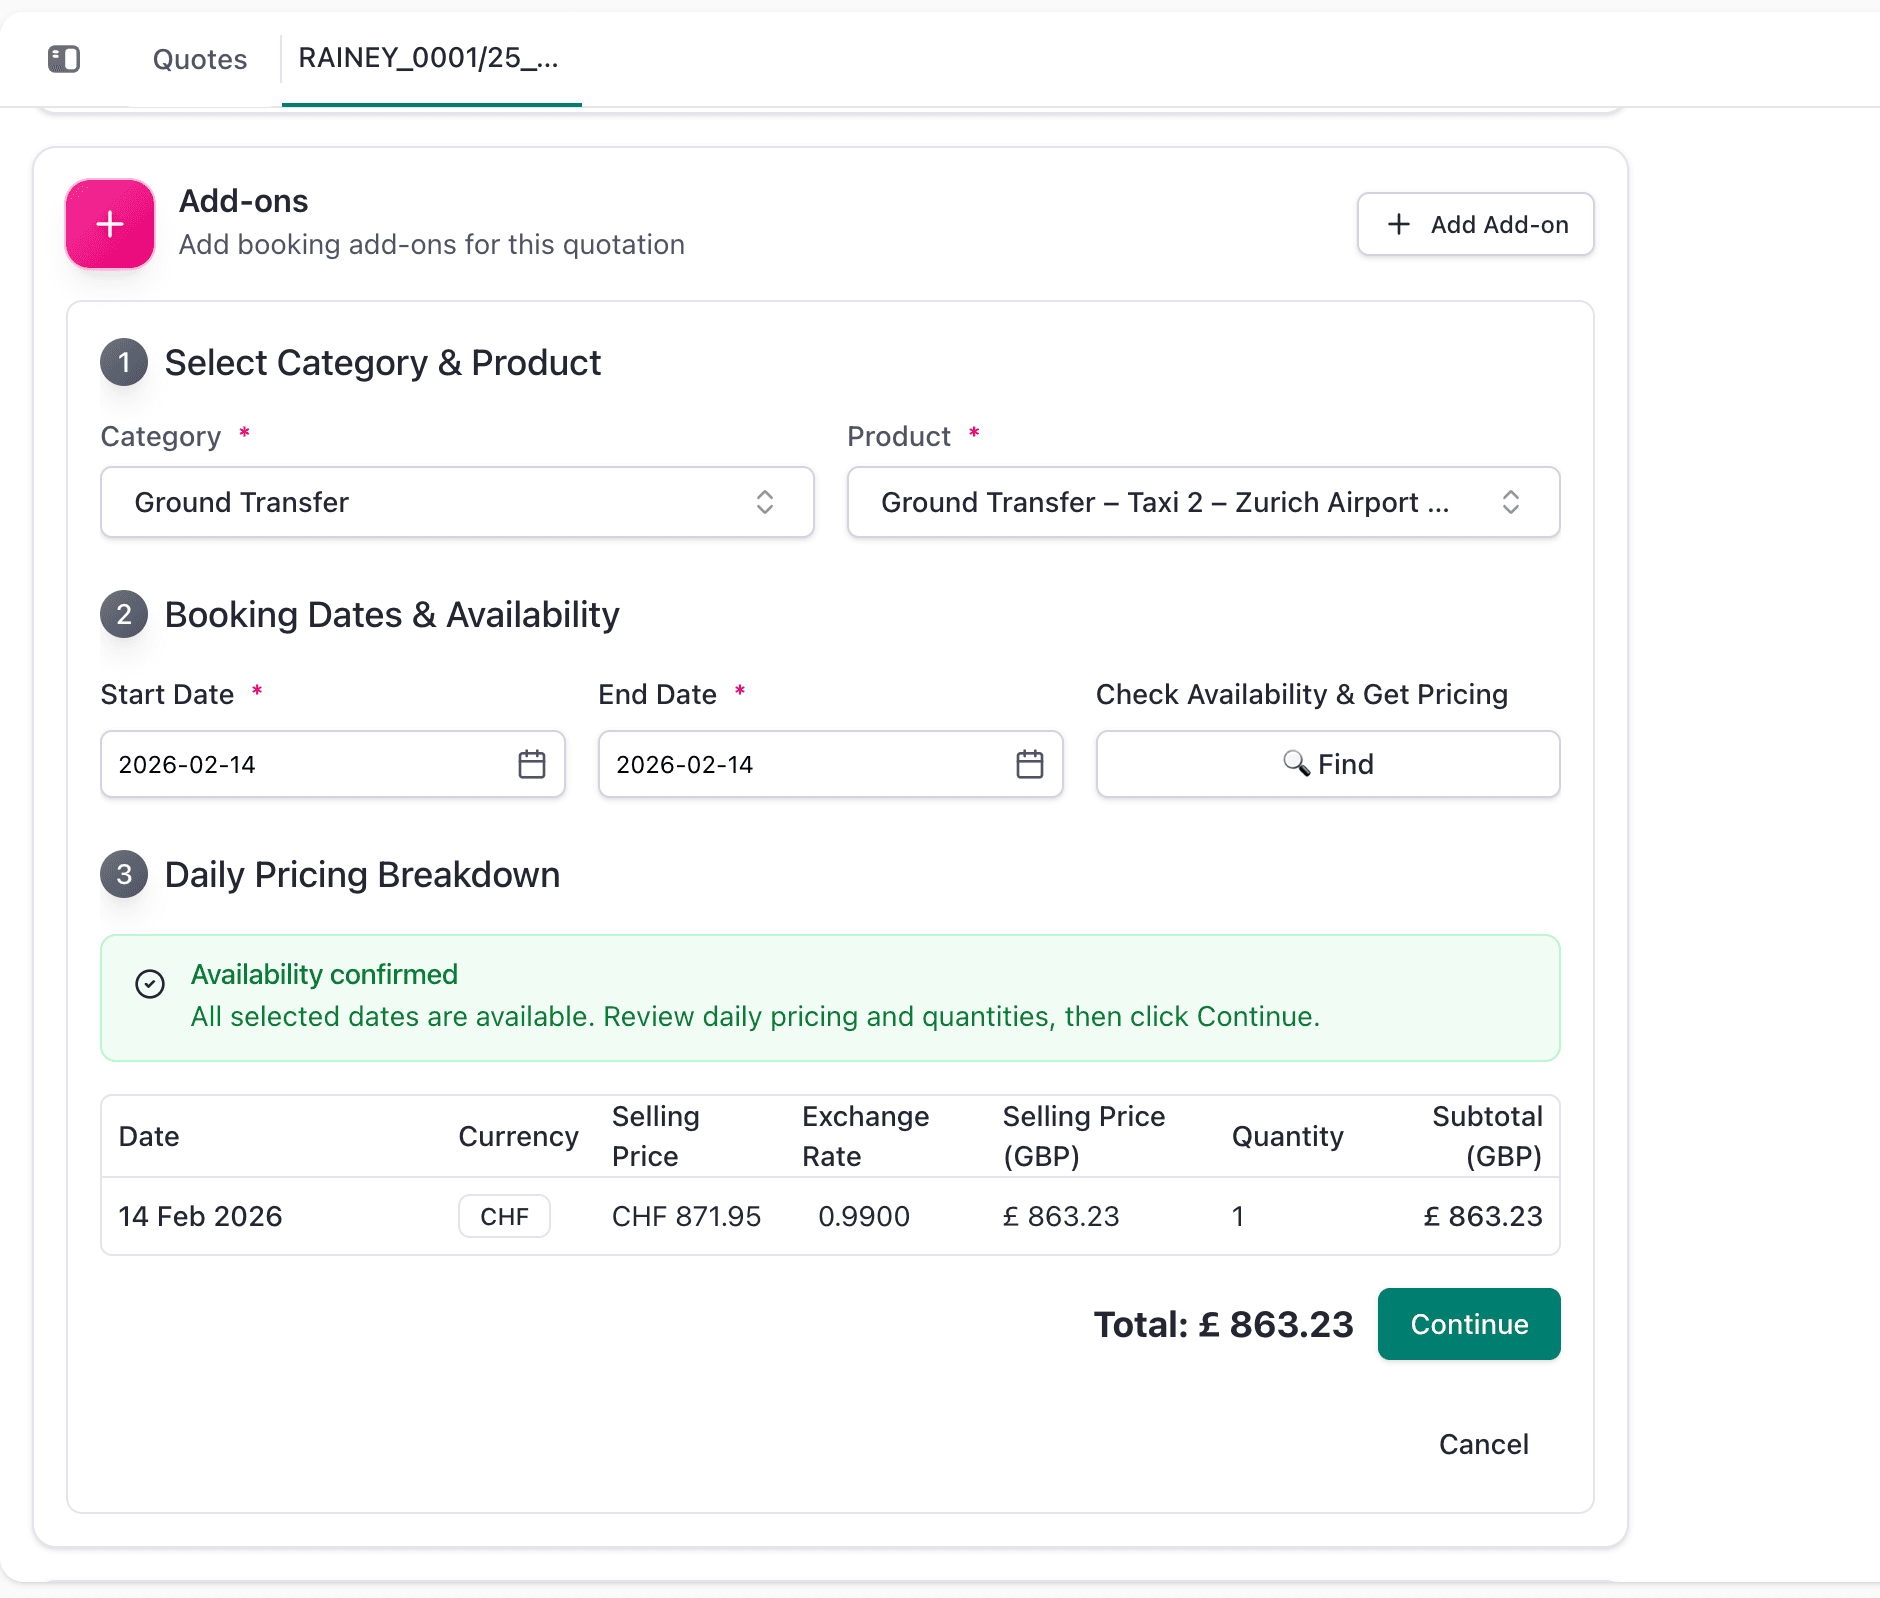This screenshot has width=1880, height=1598.
Task: Click the quantity value '1'
Action: (1238, 1216)
